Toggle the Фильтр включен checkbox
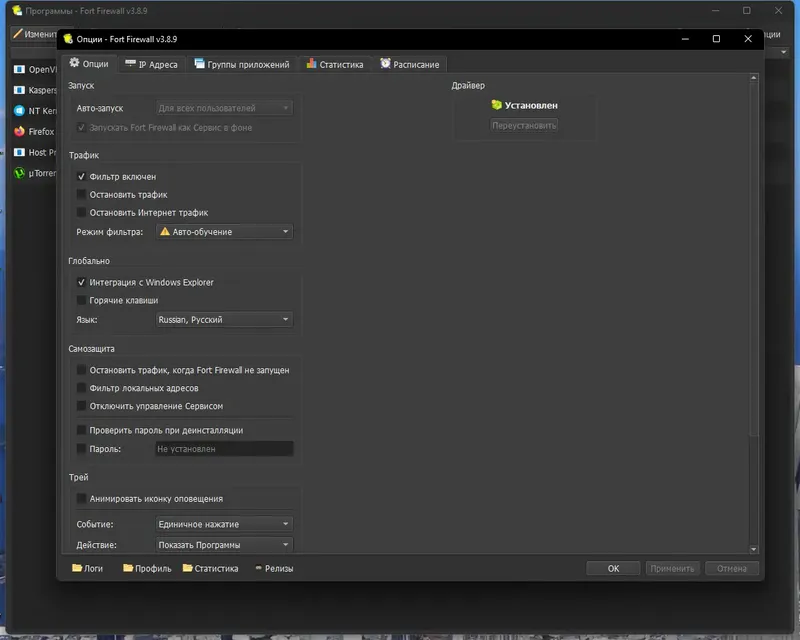The height and width of the screenshot is (640, 800). 81,176
